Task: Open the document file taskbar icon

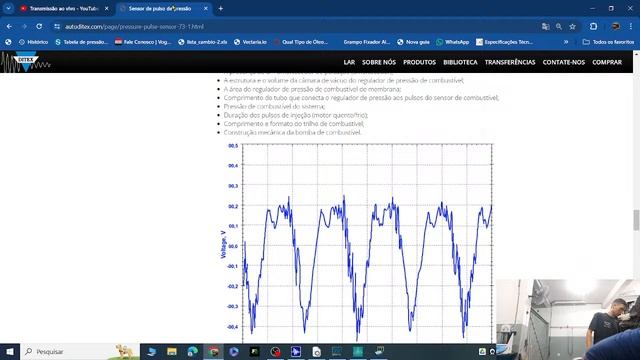Action: click(x=317, y=351)
